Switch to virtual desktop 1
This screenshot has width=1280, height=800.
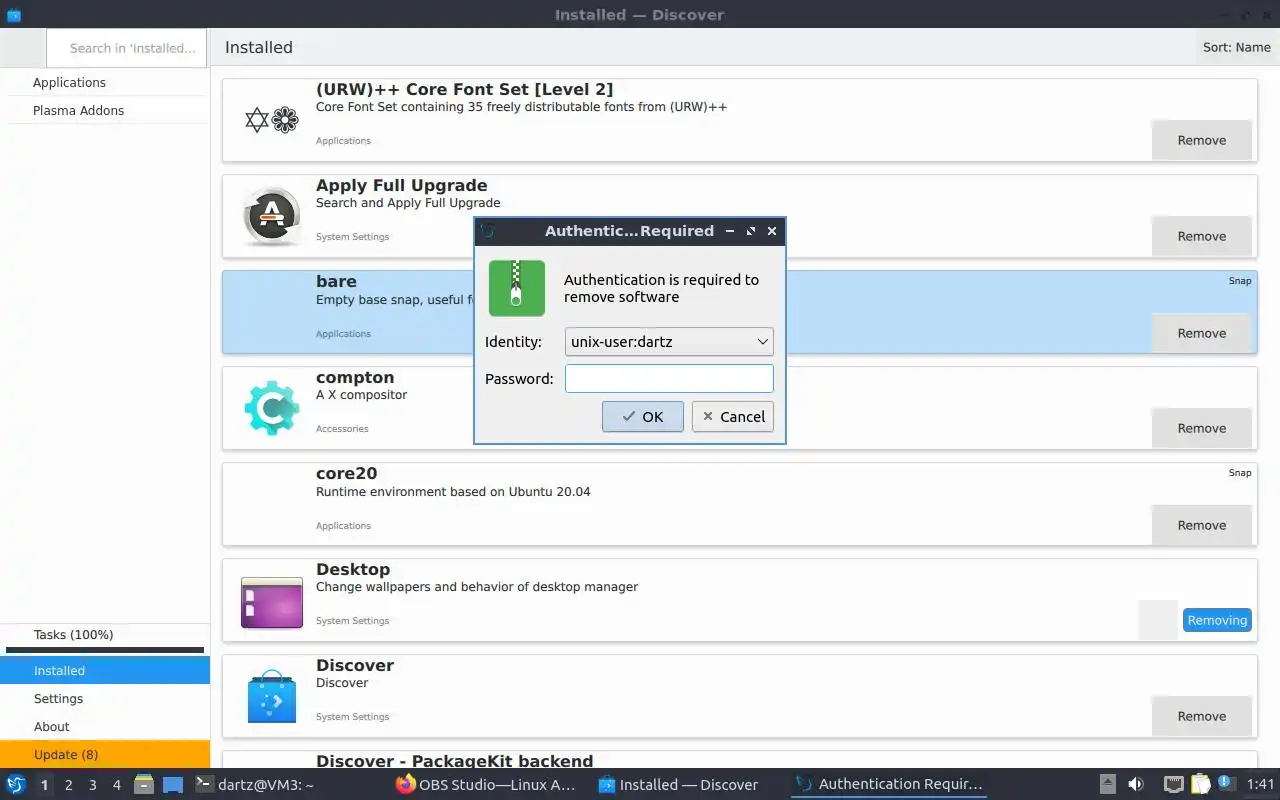(44, 785)
